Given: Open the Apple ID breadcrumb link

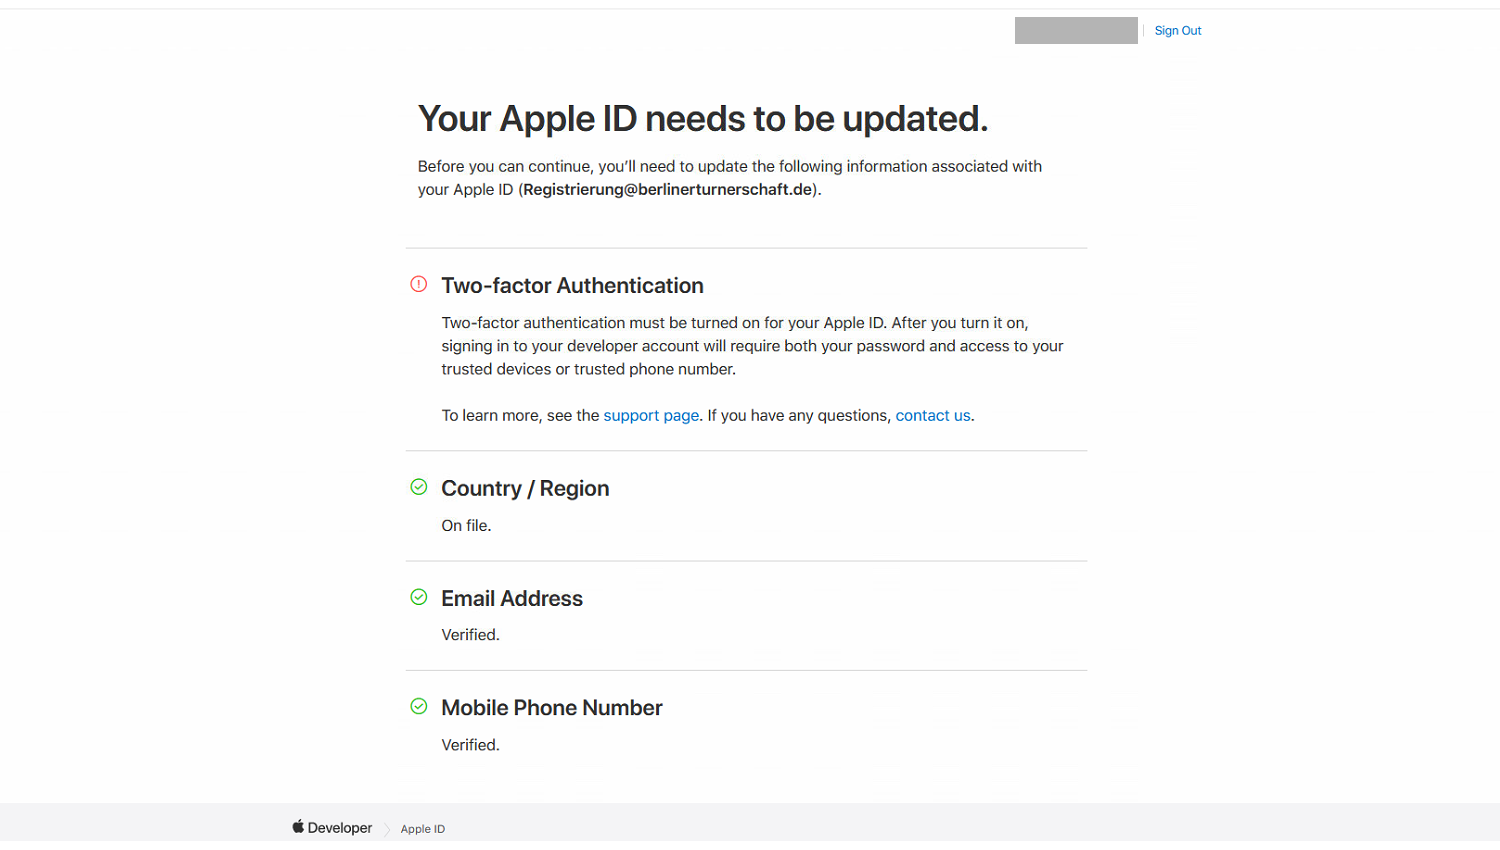Looking at the screenshot, I should point(423,829).
